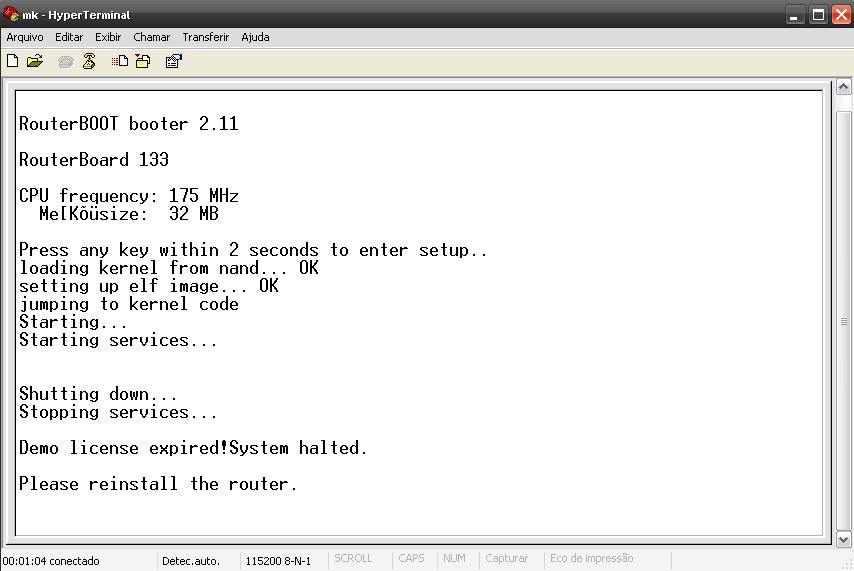This screenshot has height=571, width=854.
Task: Click the 'RouterBoard 133' line
Action: (94, 160)
